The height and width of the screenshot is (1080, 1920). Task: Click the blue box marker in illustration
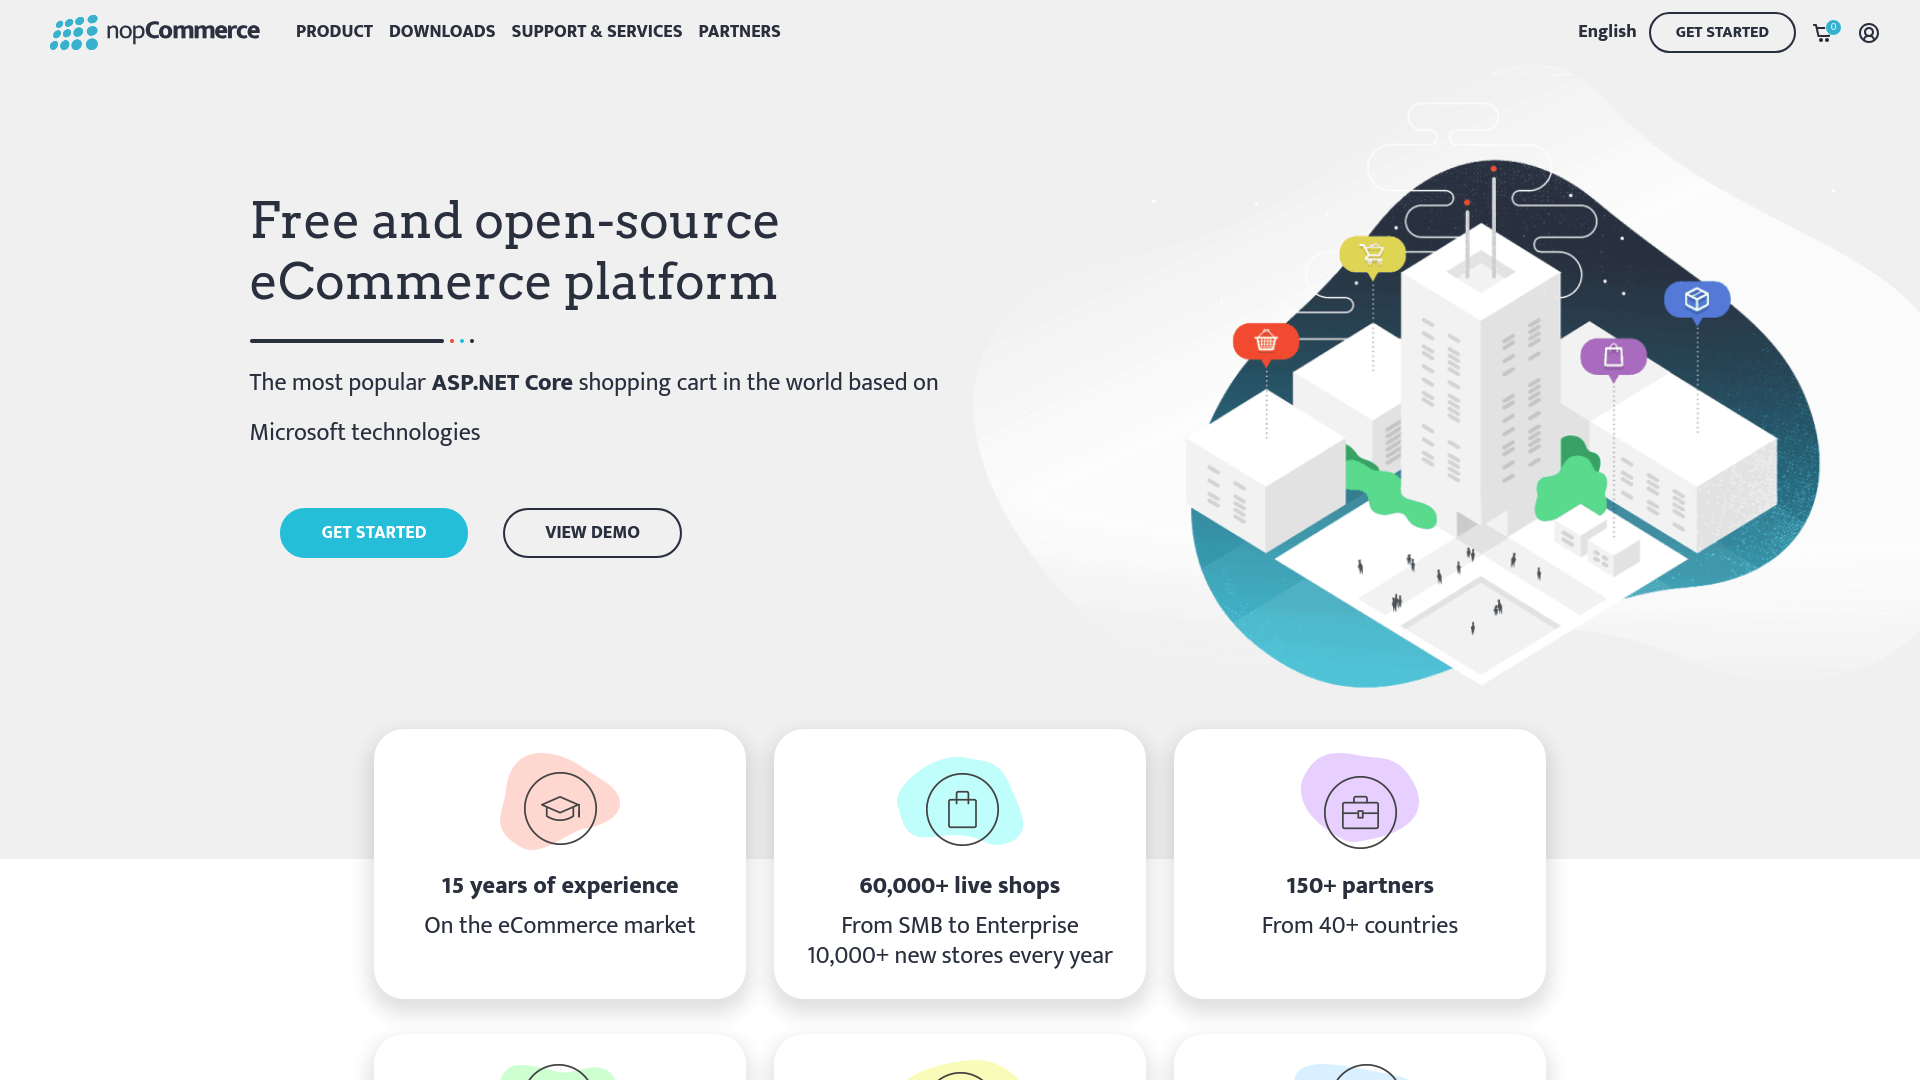[x=1697, y=301]
